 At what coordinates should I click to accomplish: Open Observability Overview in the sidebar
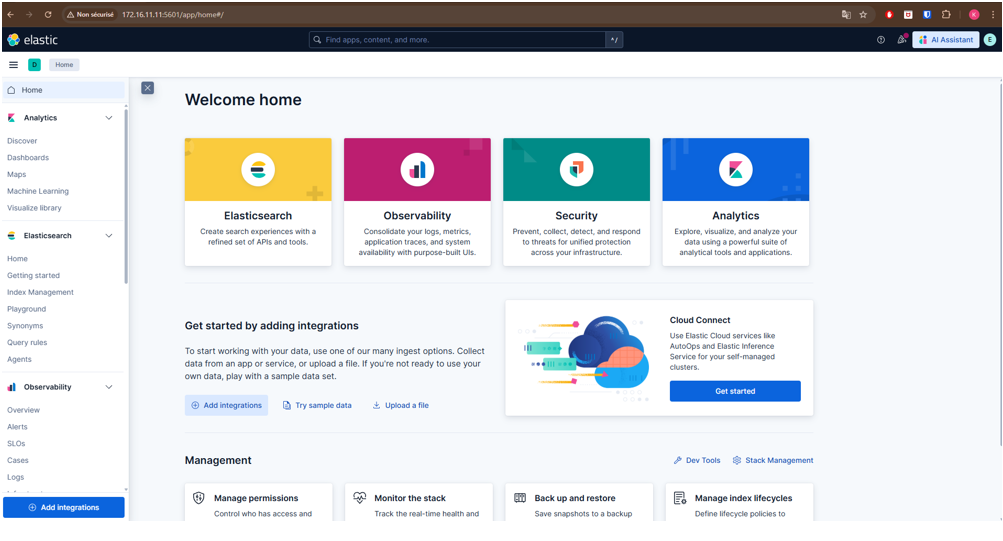(24, 410)
